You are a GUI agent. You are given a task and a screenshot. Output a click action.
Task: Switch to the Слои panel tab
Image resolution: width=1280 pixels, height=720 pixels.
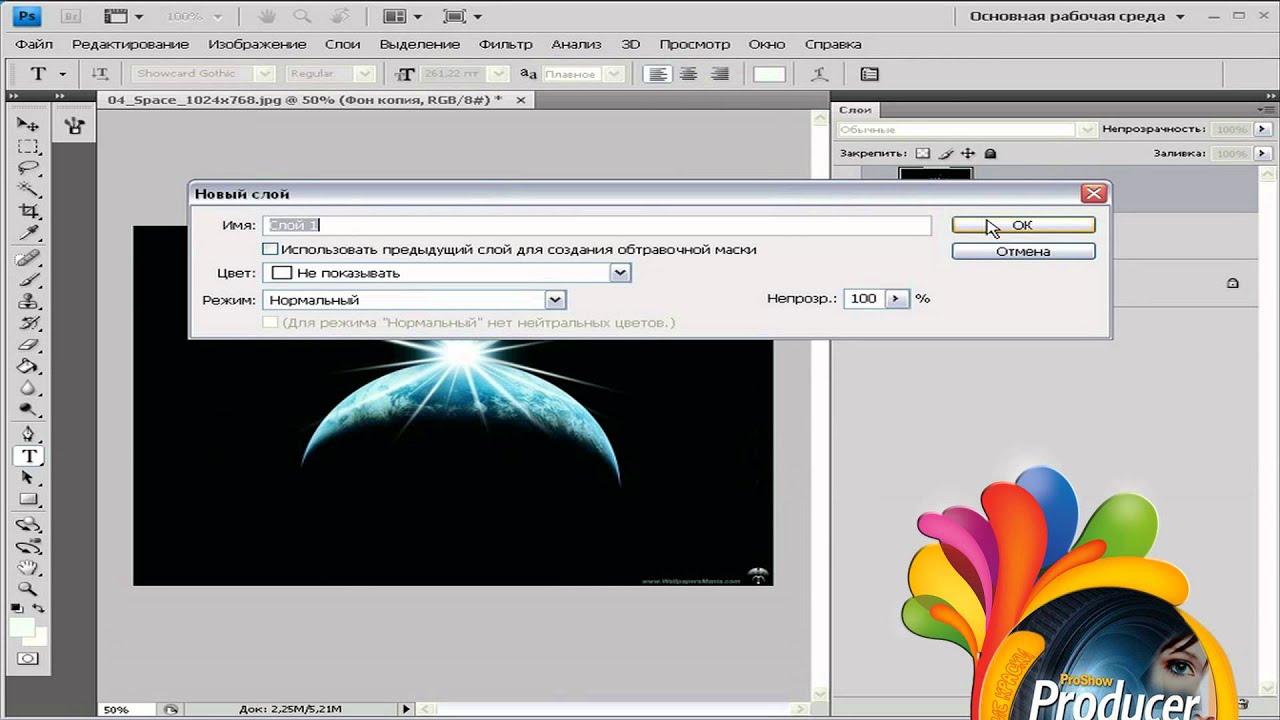(856, 109)
